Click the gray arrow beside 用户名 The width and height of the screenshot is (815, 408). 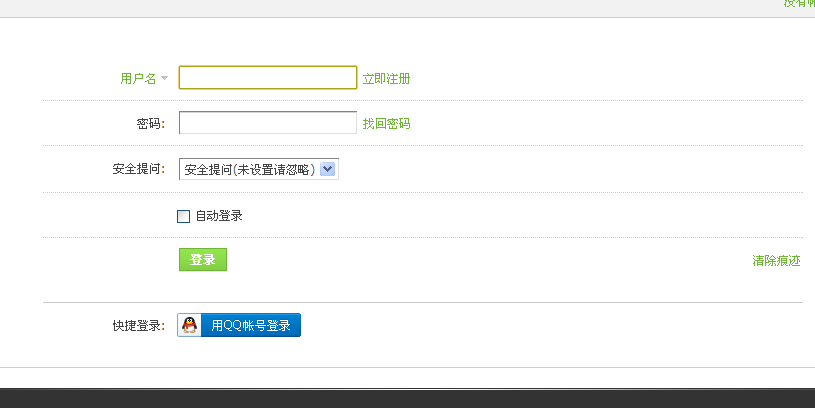tap(164, 78)
